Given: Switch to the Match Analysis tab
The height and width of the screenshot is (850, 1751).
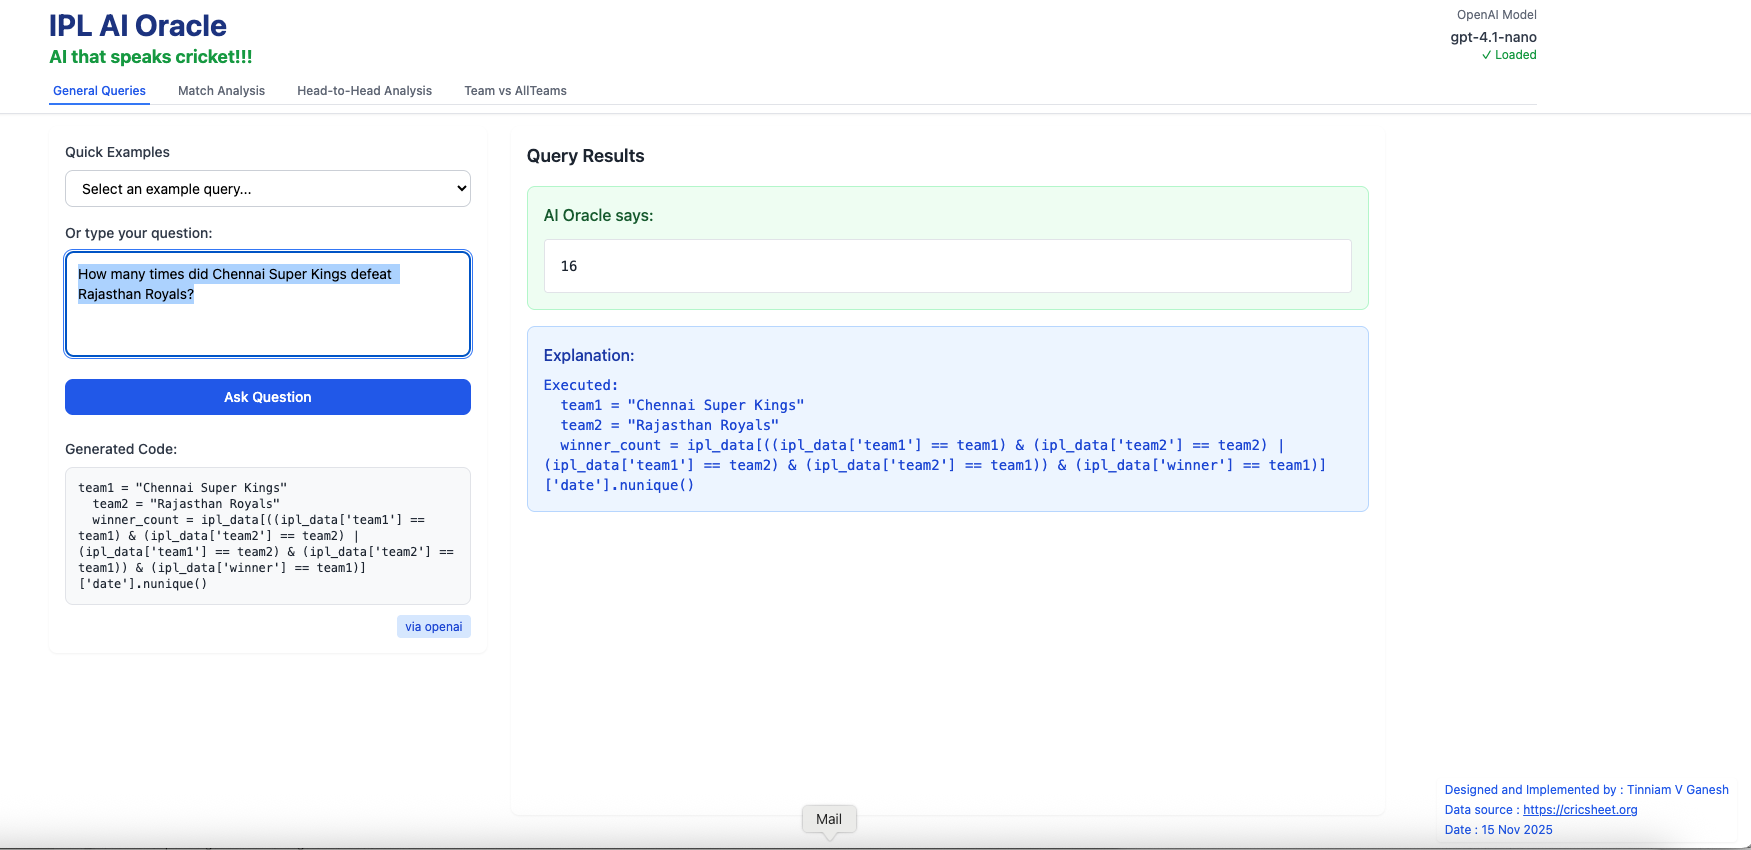Looking at the screenshot, I should (221, 91).
